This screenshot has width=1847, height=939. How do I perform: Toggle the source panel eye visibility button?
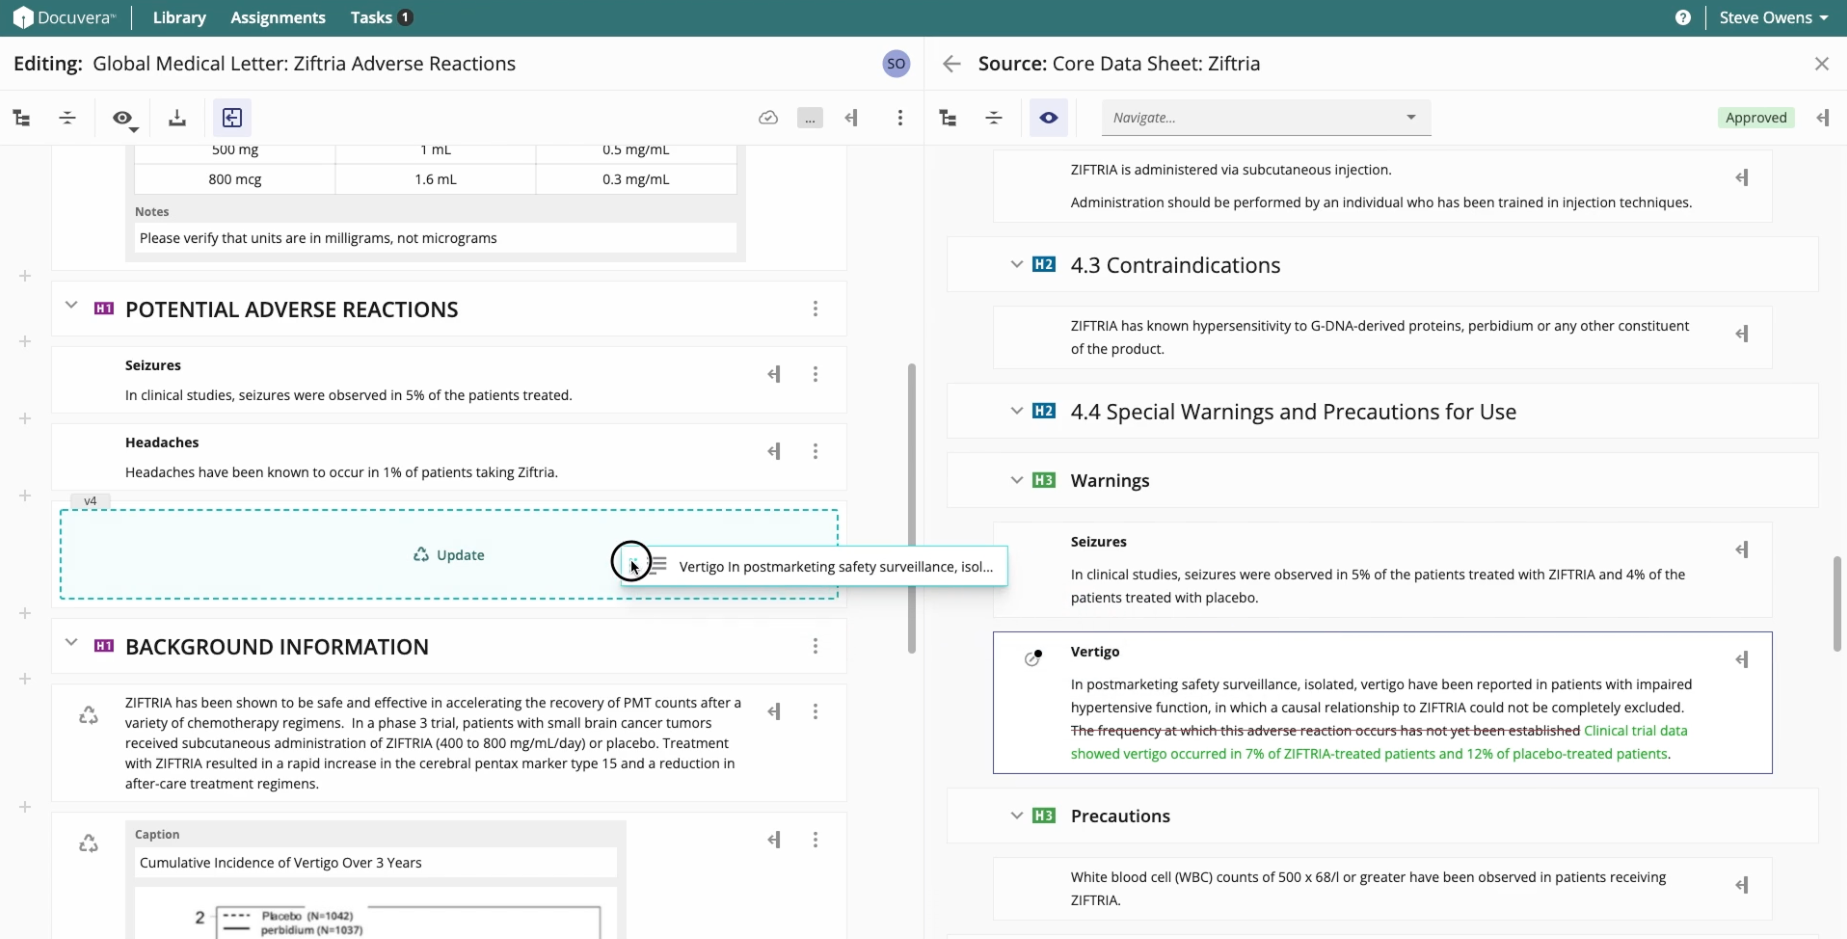coord(1048,118)
